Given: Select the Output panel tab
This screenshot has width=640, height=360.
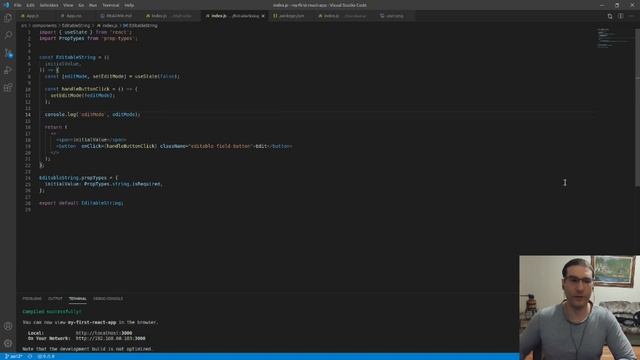Looking at the screenshot, I should [55, 298].
